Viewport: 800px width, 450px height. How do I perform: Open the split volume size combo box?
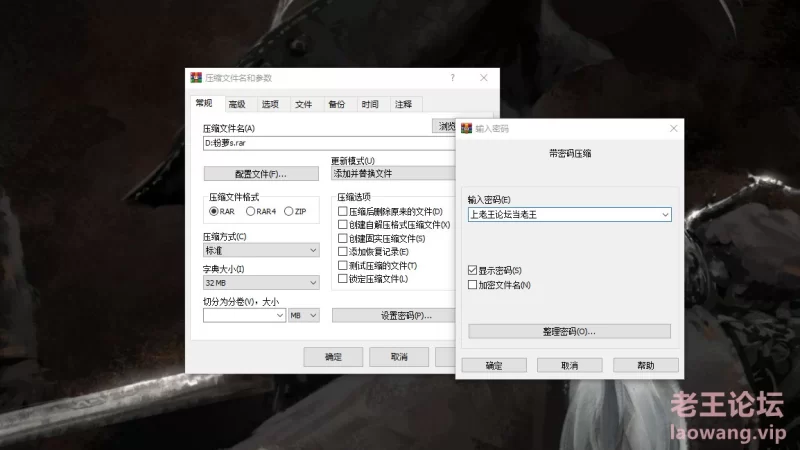(244, 315)
